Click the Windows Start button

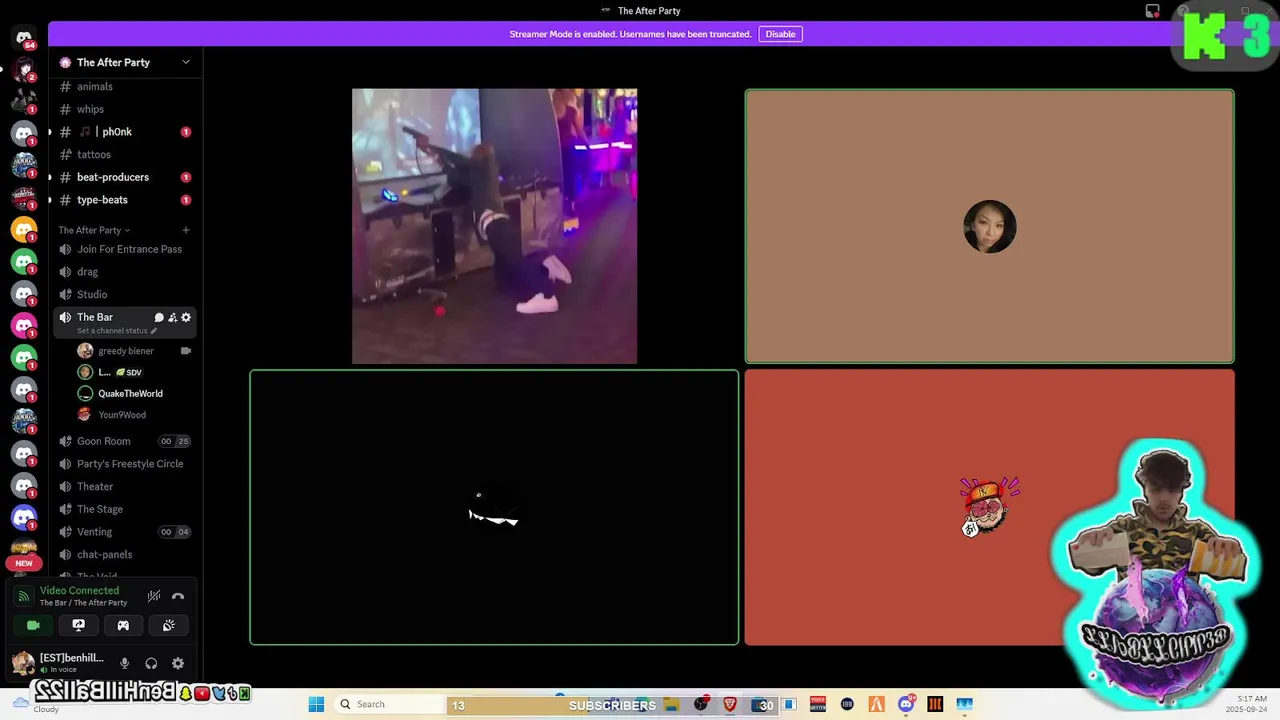316,704
